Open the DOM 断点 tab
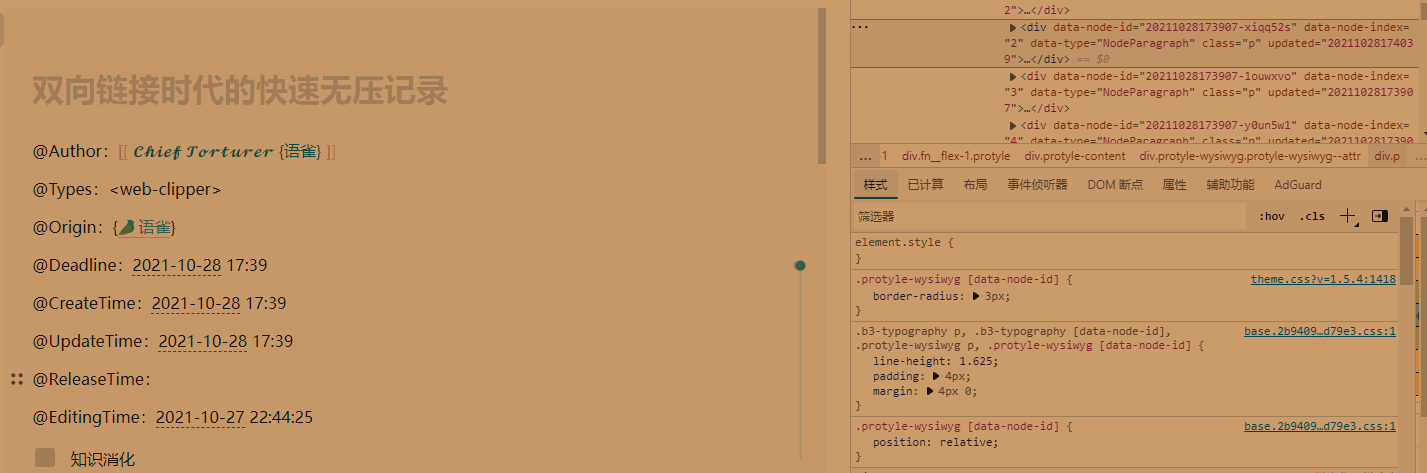Screen dimensions: 1427x473 (1115, 185)
